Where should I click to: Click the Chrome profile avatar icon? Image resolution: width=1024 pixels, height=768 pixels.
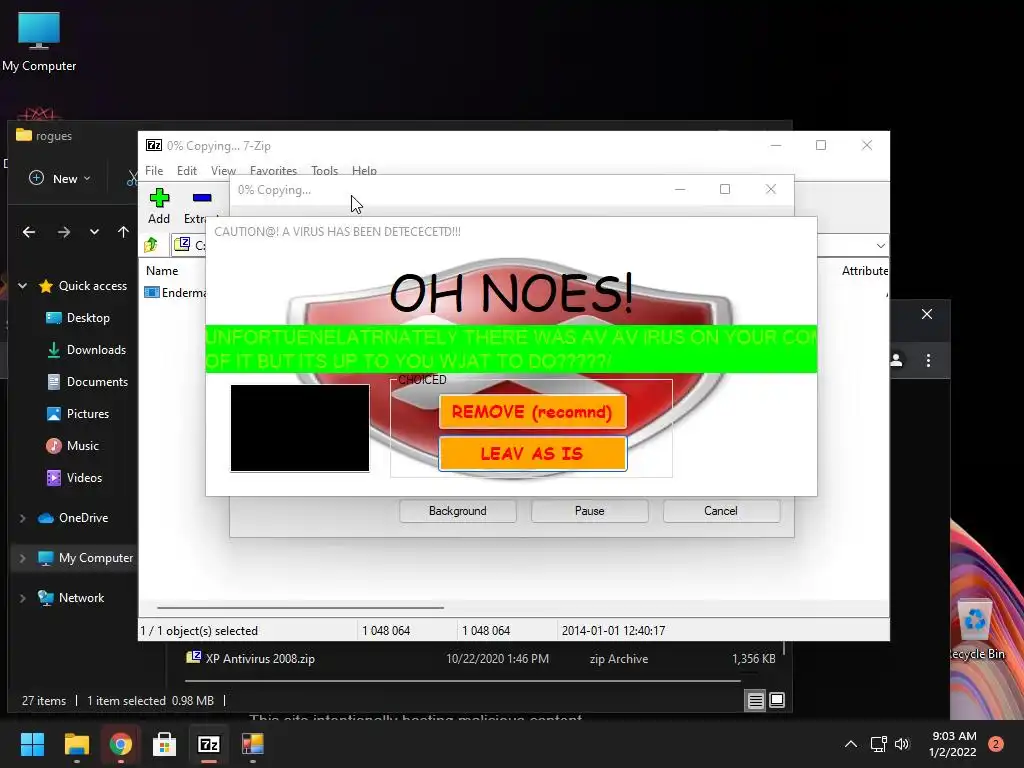tap(897, 360)
